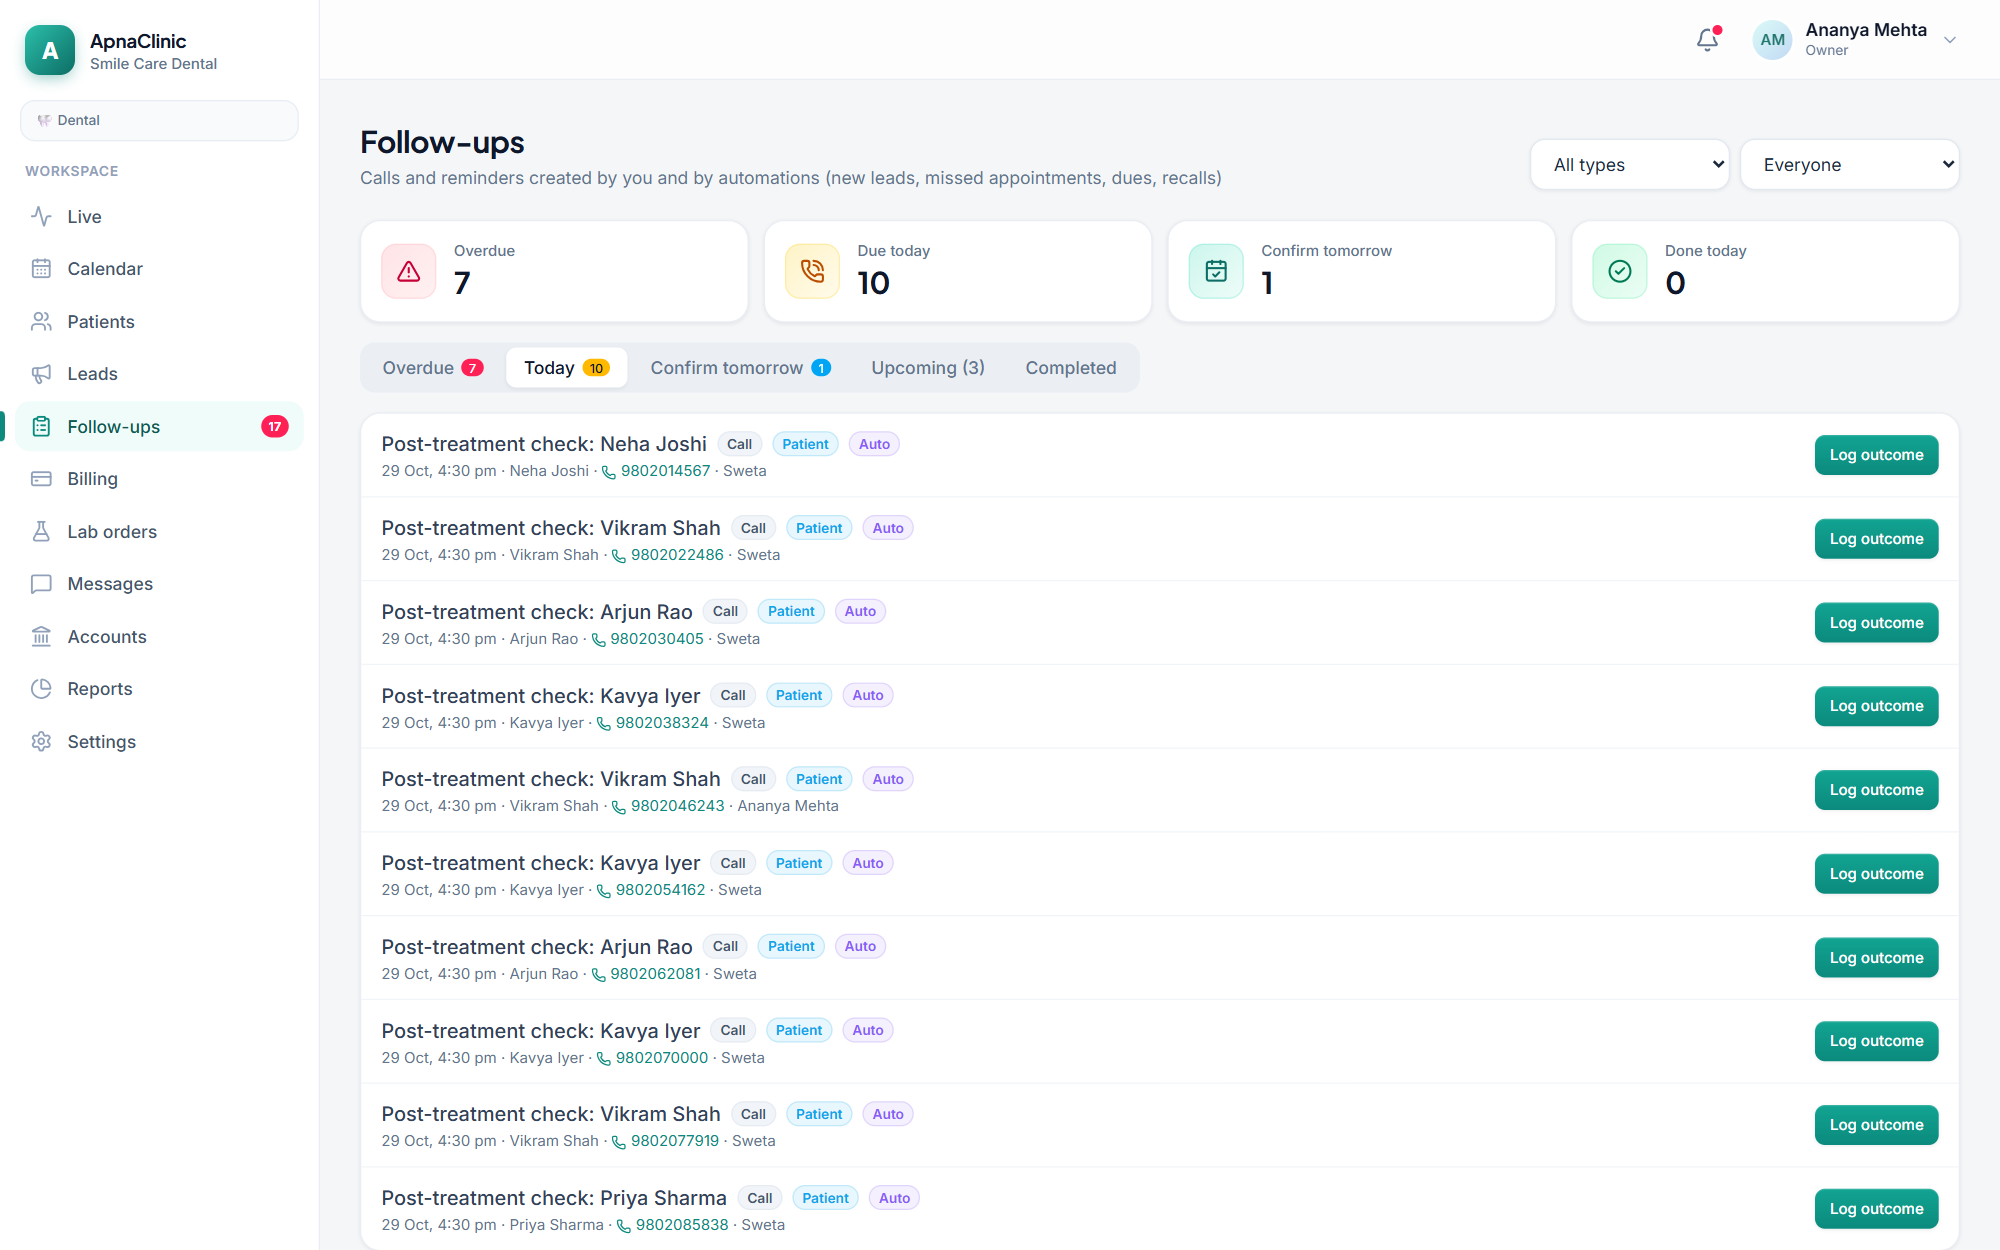2000x1250 pixels.
Task: Click the AM user avatar
Action: click(x=1773, y=40)
